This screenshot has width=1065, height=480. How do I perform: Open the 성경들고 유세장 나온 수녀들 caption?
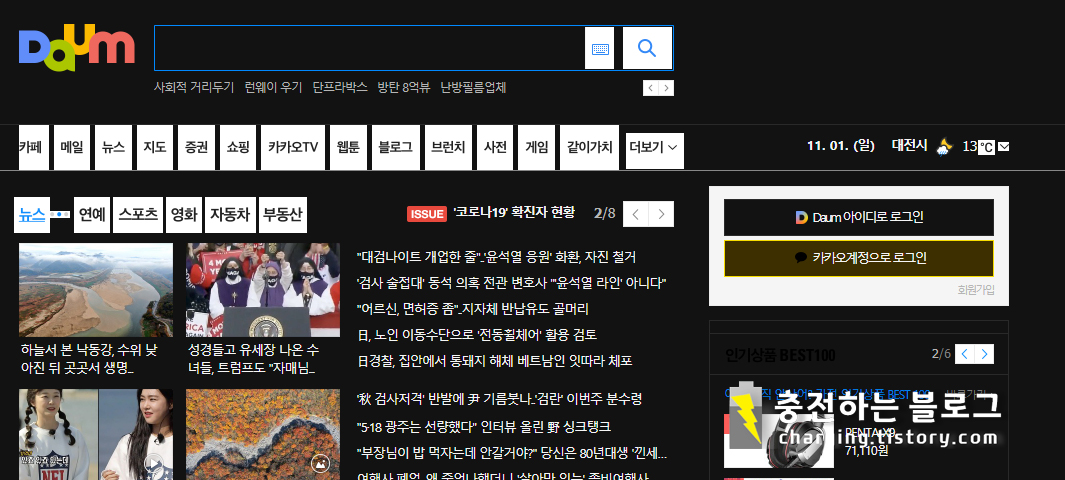pos(253,360)
